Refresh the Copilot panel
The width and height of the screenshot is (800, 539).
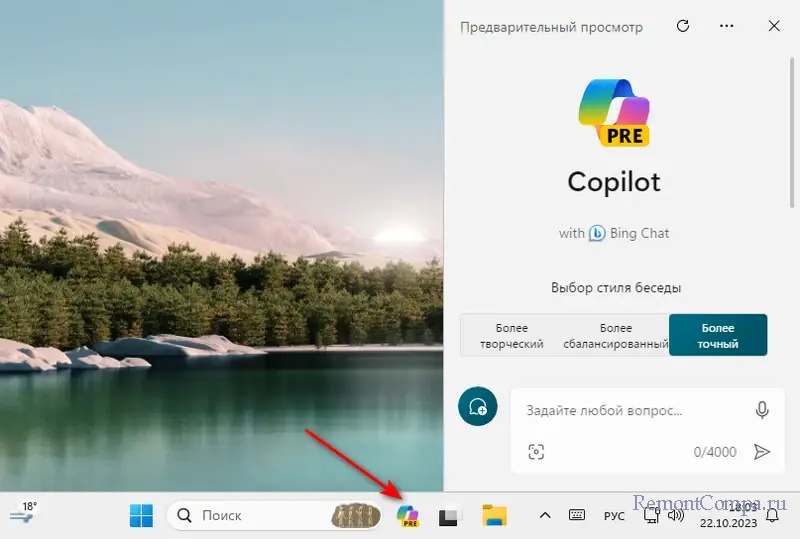(x=683, y=27)
